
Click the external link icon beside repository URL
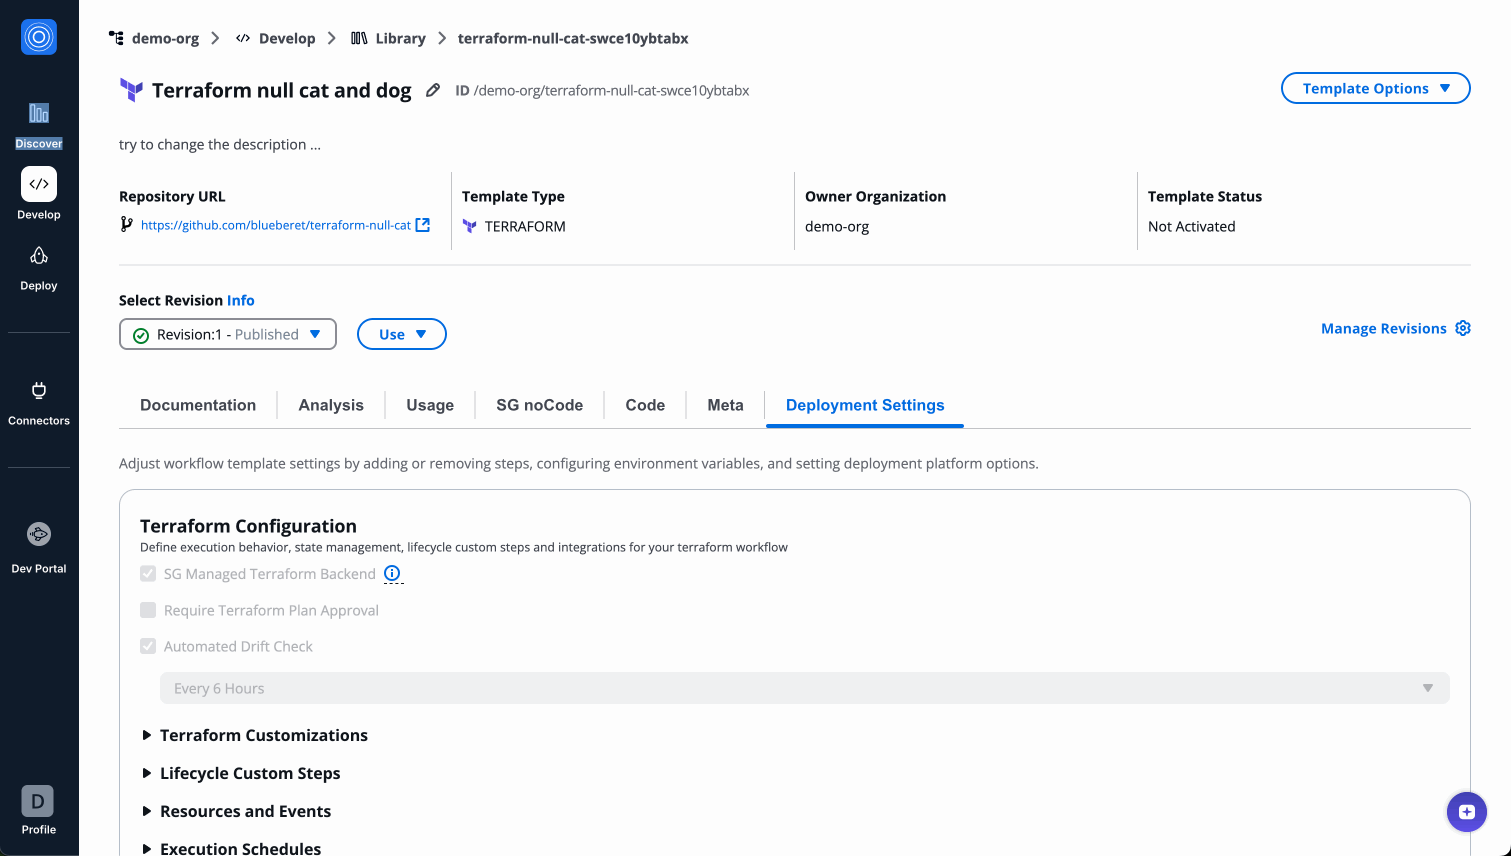tap(423, 225)
